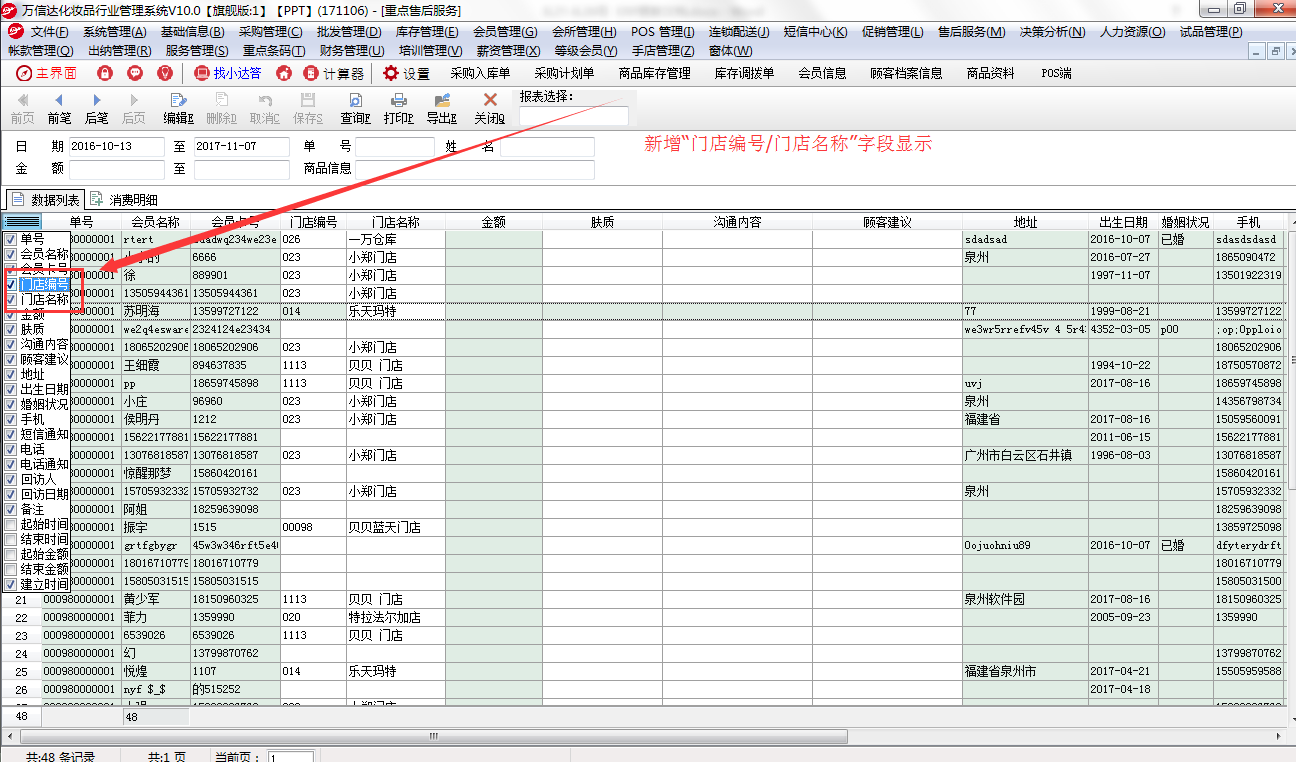Open 设置 settings gear

(x=406, y=73)
